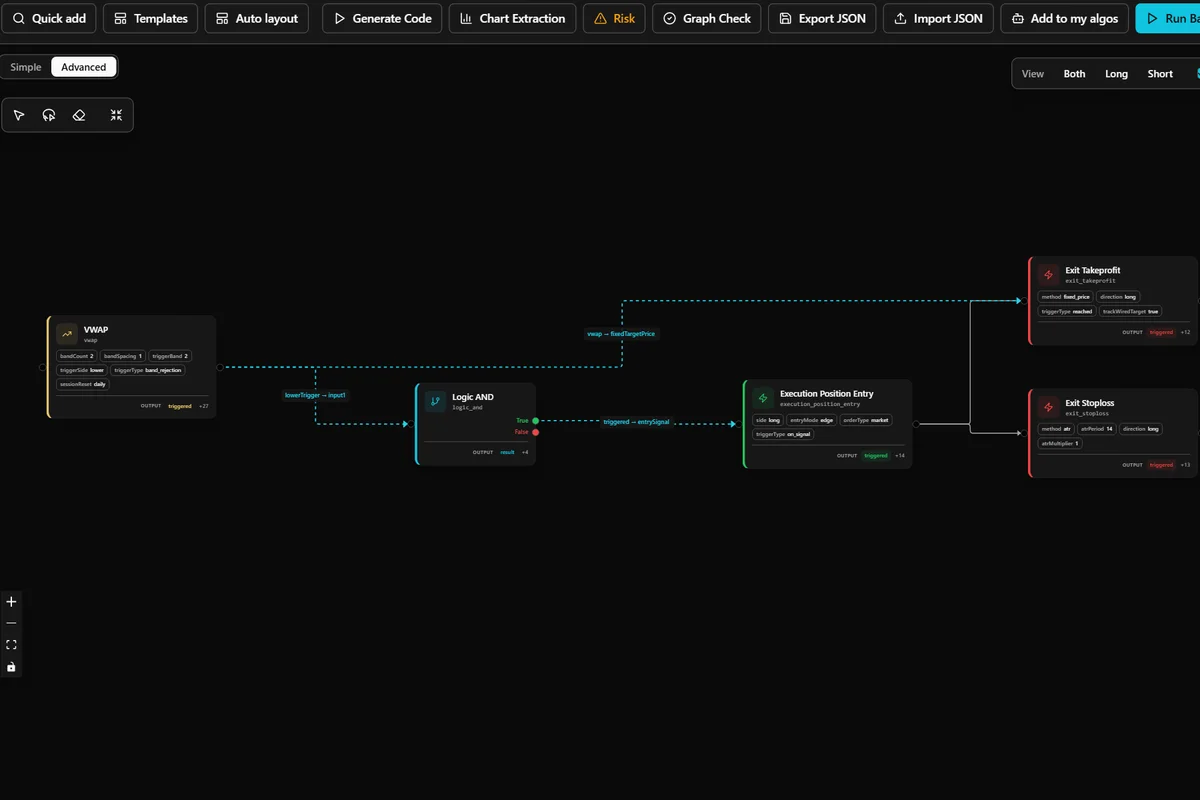Run Auto layout on the graph
Image resolution: width=1200 pixels, height=800 pixels.
(257, 18)
